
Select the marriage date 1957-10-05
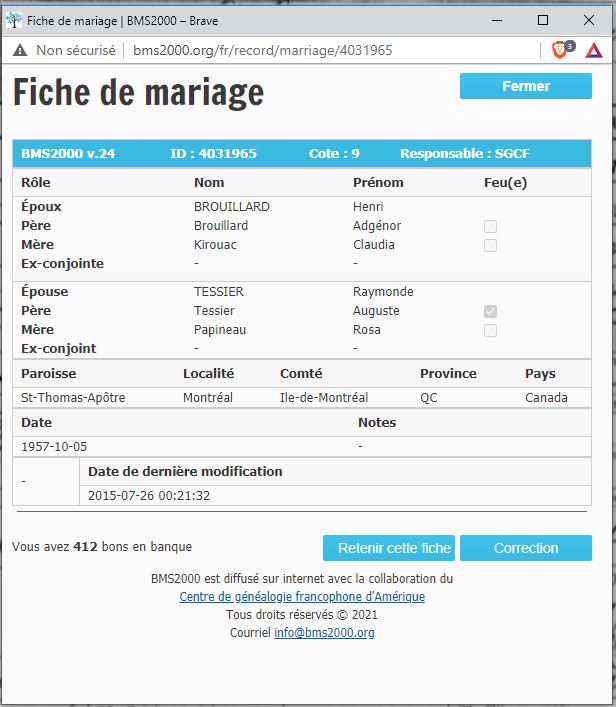(x=54, y=447)
